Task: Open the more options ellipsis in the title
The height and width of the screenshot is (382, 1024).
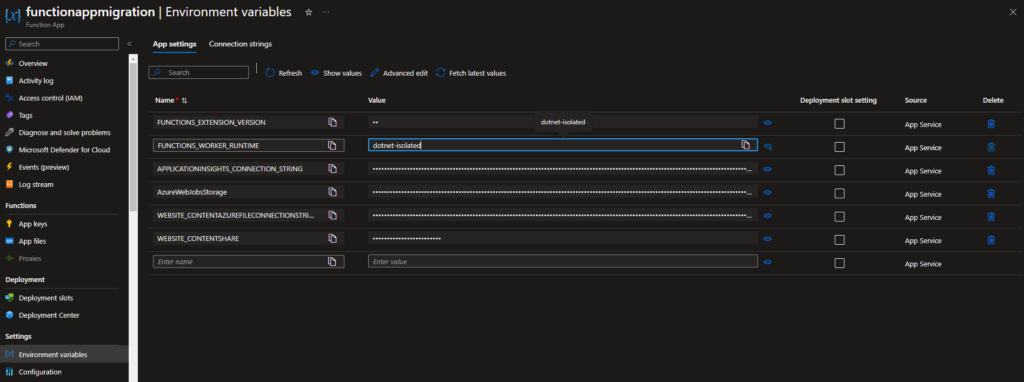Action: click(326, 12)
